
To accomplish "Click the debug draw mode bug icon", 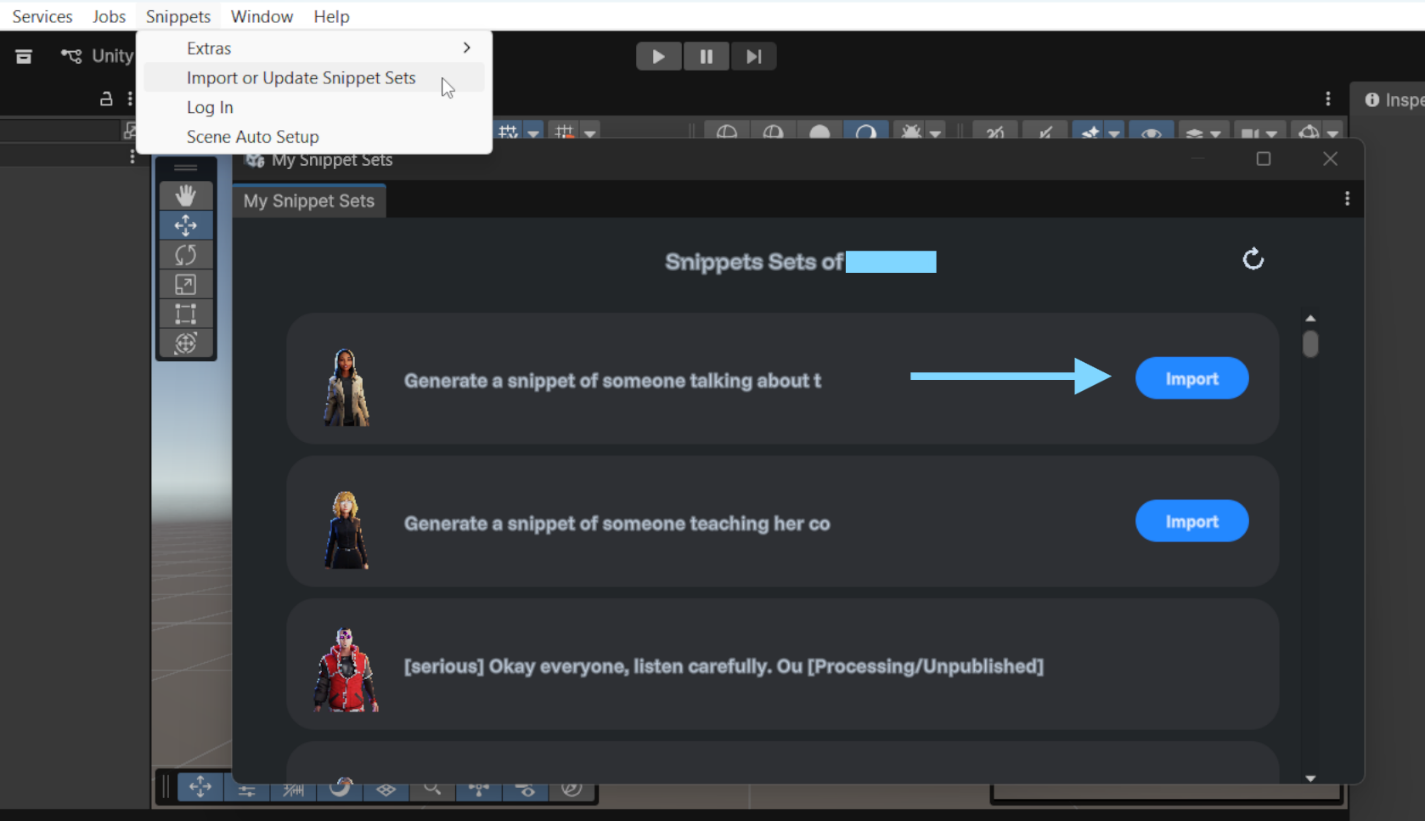I will coord(911,132).
